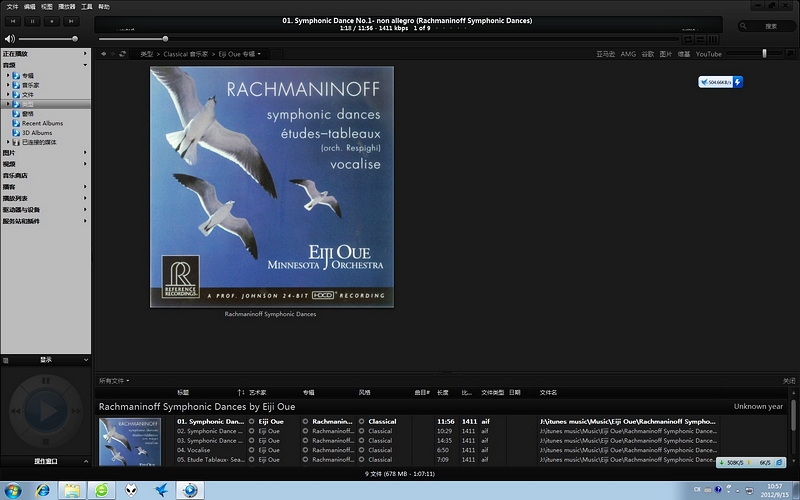Open the DSP equalizer bars icon

713,39
